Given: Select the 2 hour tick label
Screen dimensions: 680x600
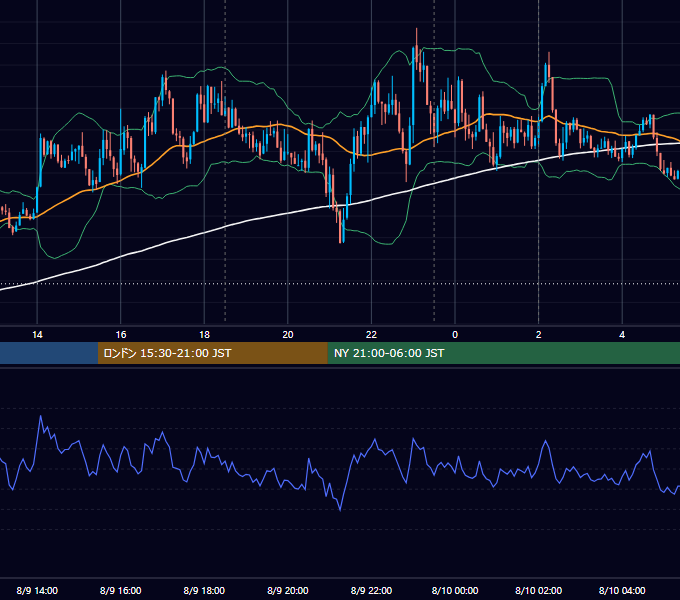Looking at the screenshot, I should point(539,335).
